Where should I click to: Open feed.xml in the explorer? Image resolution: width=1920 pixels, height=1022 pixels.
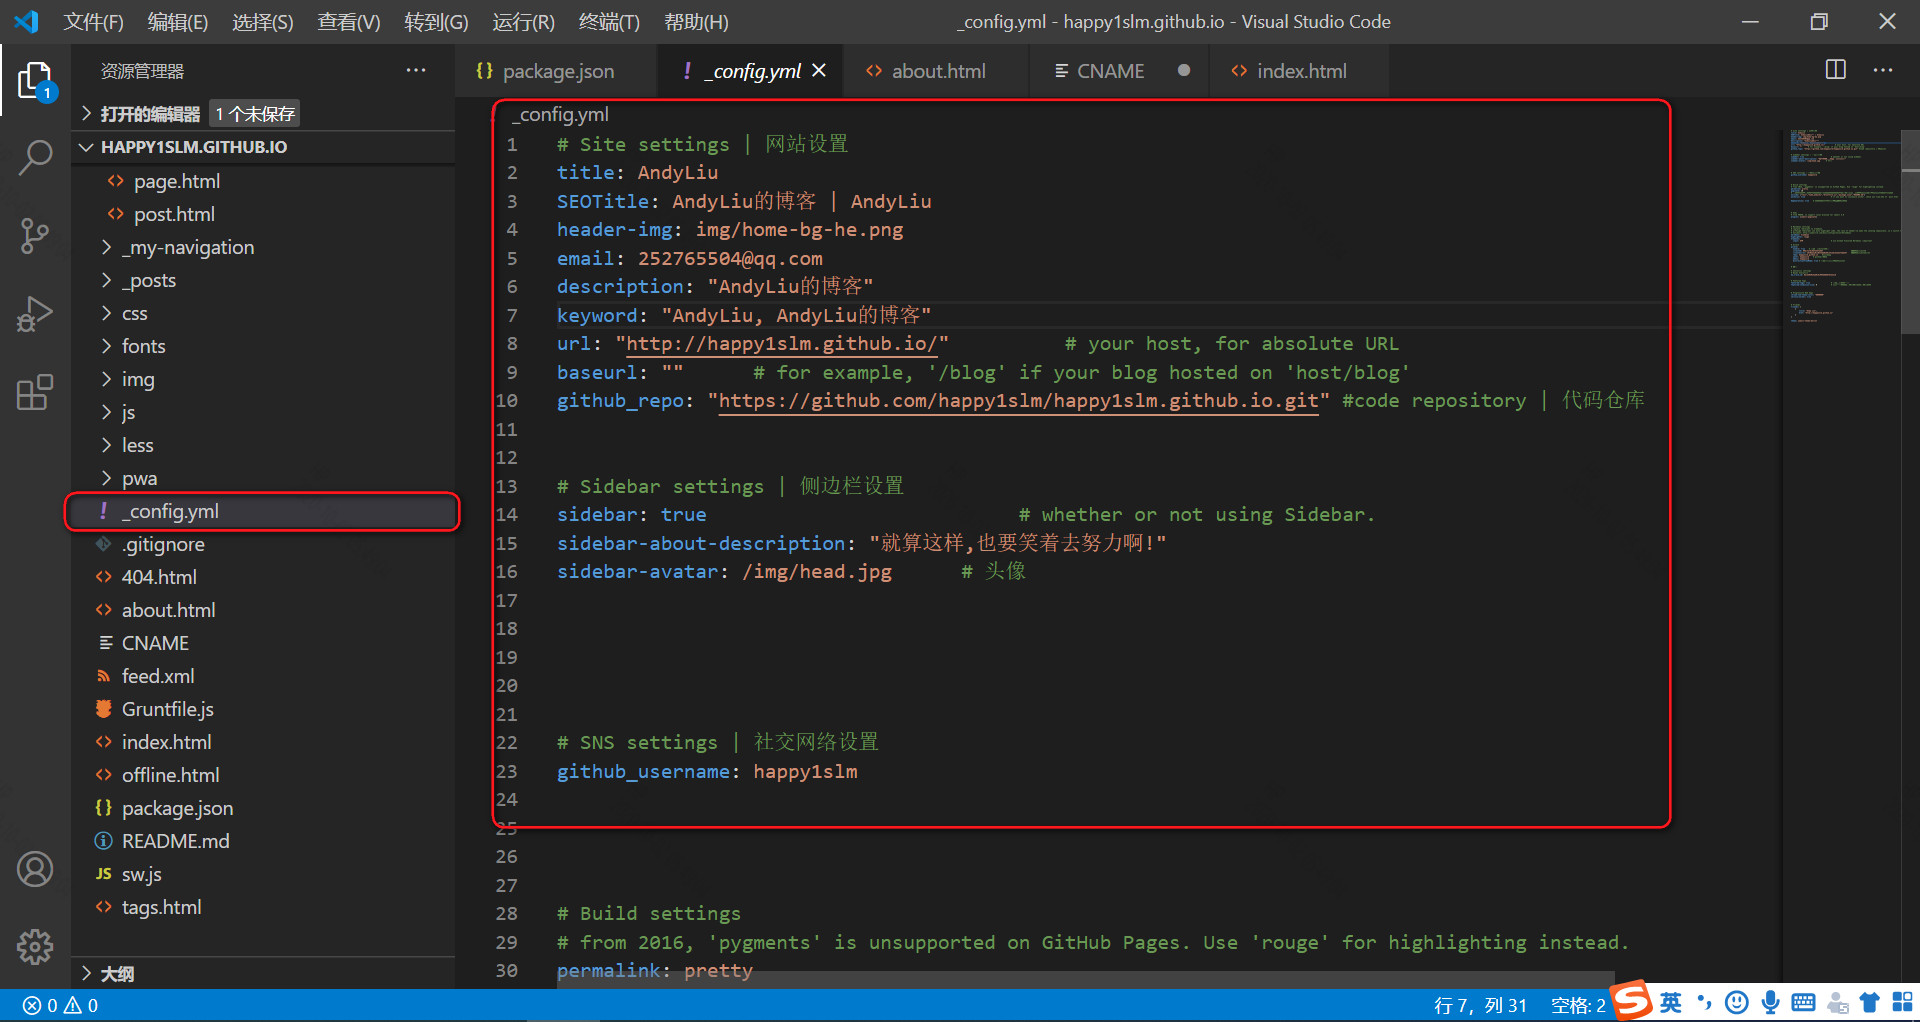(x=264, y=676)
